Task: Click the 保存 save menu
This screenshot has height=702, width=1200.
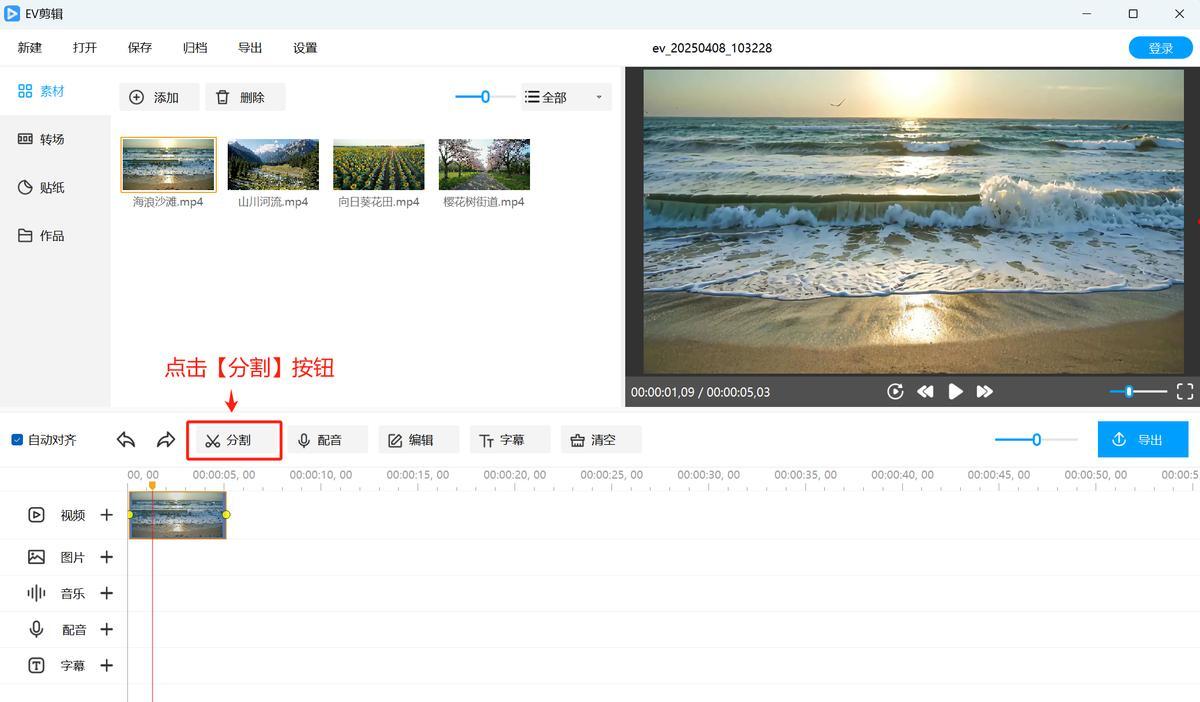Action: pos(140,48)
